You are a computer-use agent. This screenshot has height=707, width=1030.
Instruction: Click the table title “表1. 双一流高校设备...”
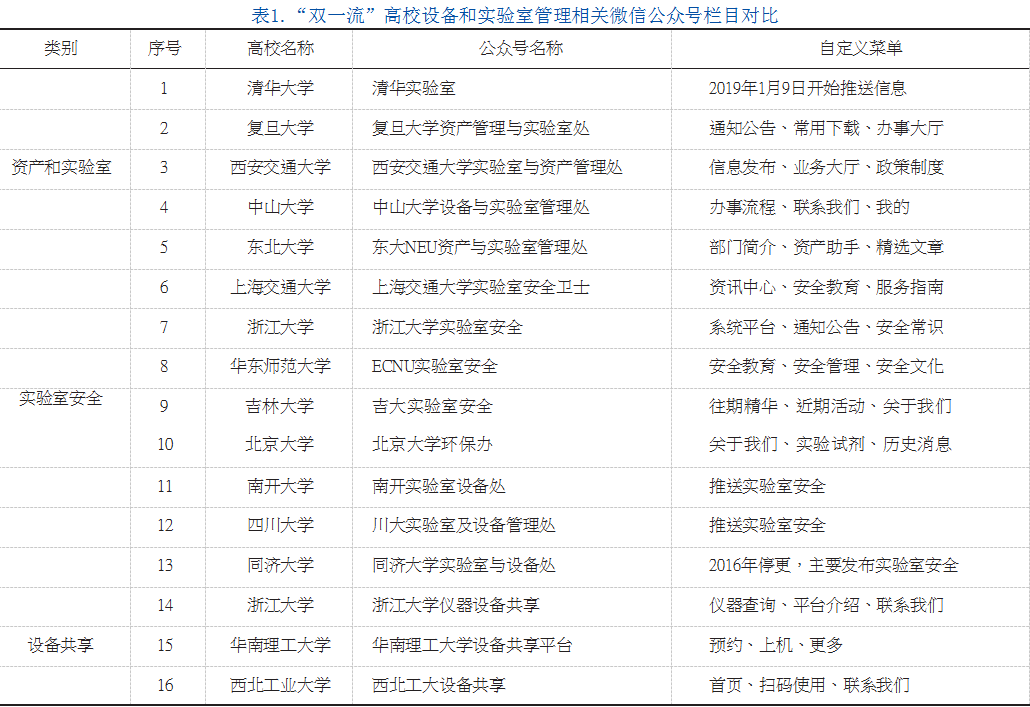515,14
